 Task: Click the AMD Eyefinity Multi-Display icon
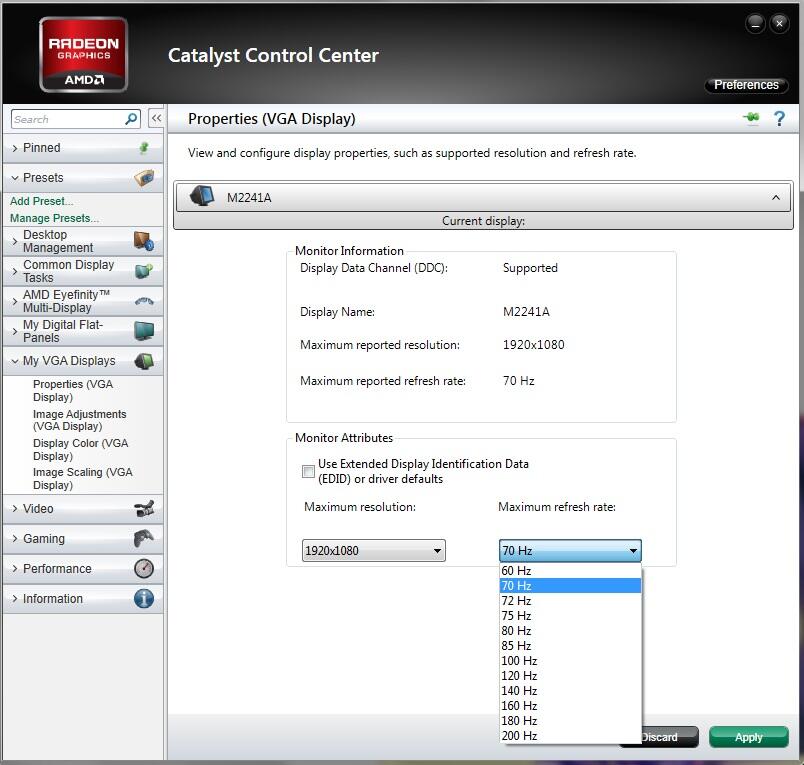[144, 301]
